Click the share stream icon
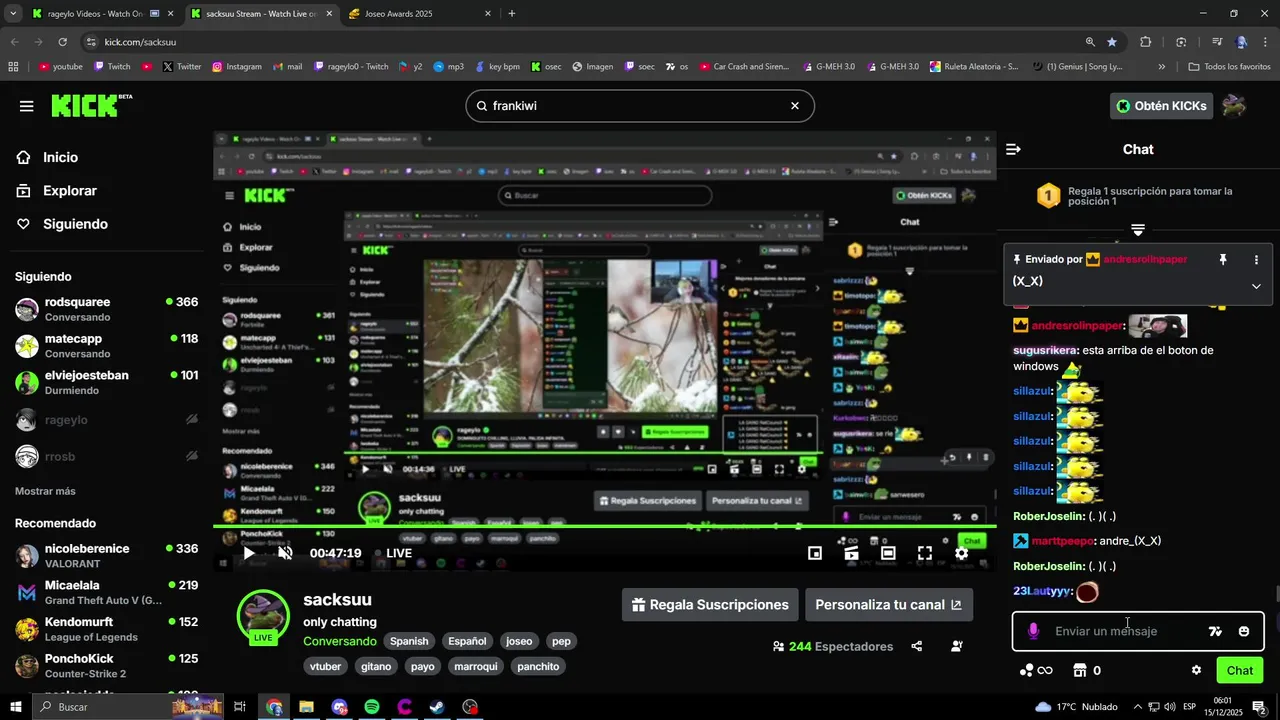 click(917, 646)
